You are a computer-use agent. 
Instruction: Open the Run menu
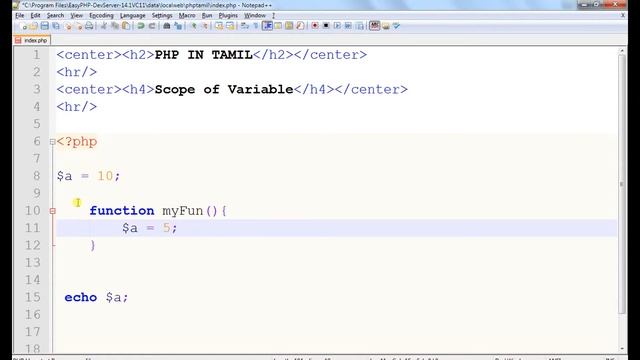tap(207, 16)
